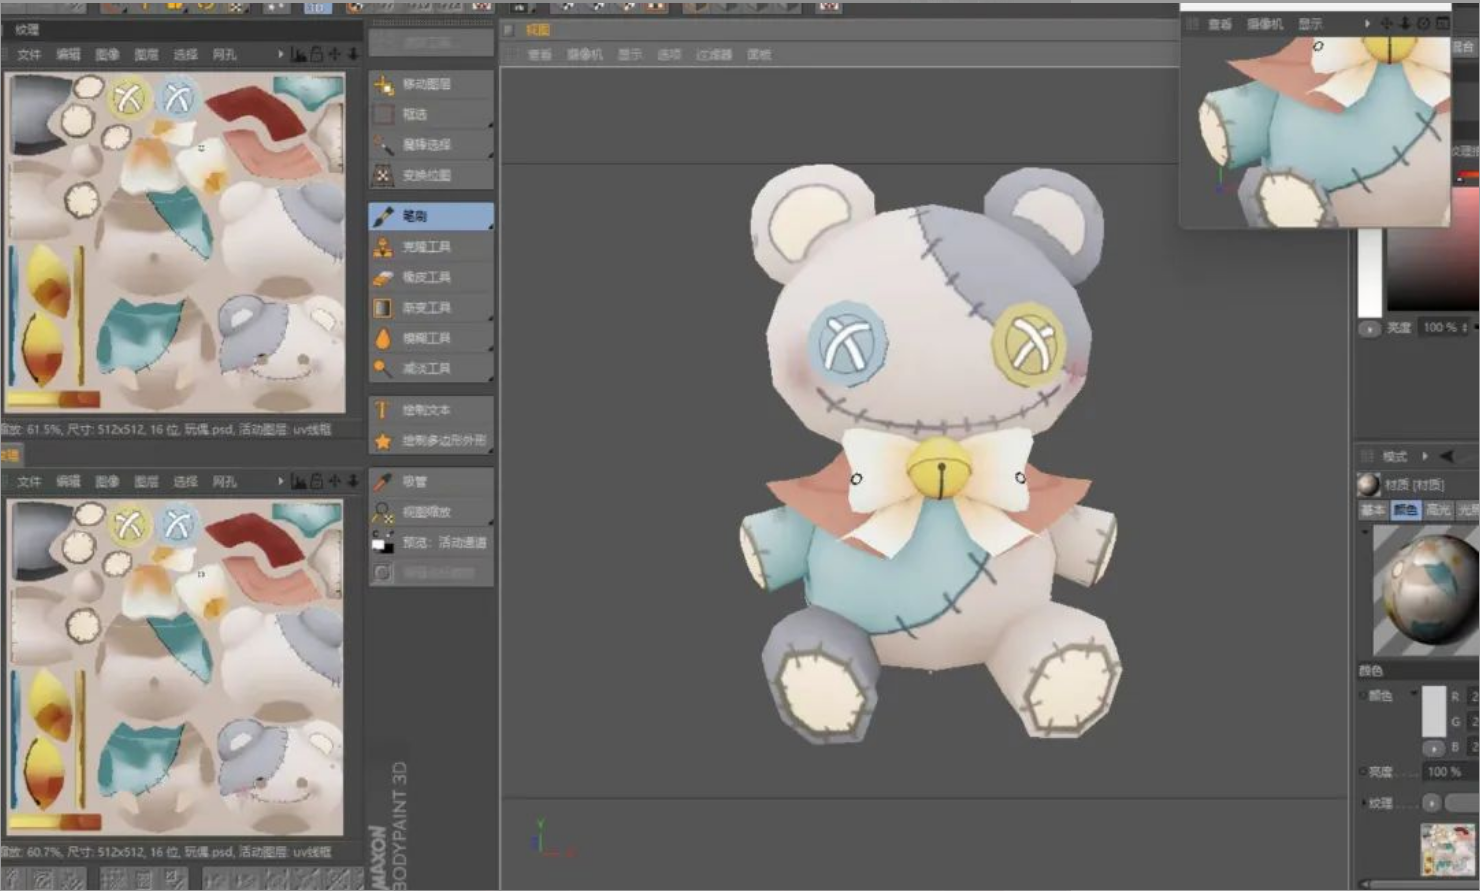Toggle the lock icon in upper texture panel
The image size is (1480, 891).
[316, 54]
